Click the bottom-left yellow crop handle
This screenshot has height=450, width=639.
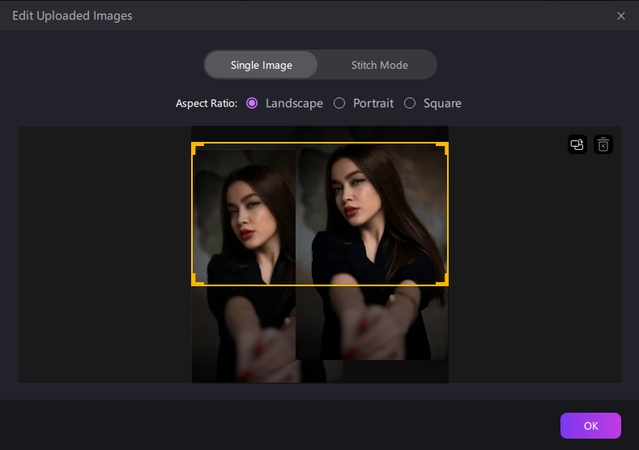coord(194,283)
